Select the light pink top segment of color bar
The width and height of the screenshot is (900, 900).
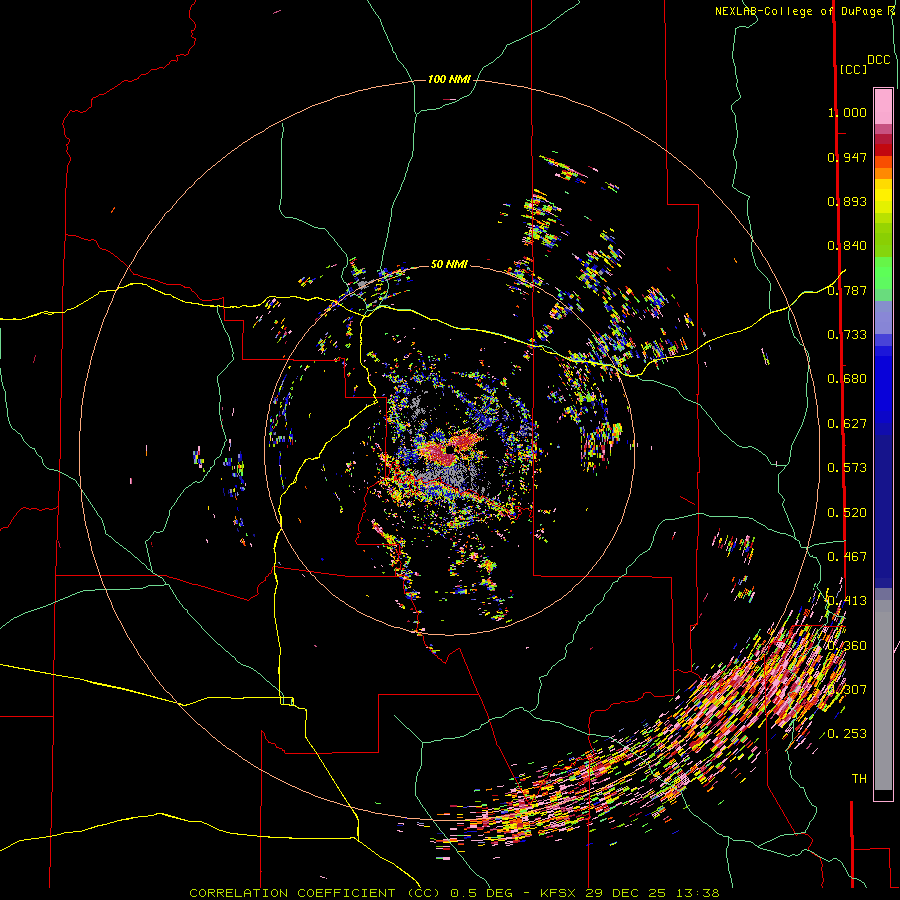(x=883, y=107)
